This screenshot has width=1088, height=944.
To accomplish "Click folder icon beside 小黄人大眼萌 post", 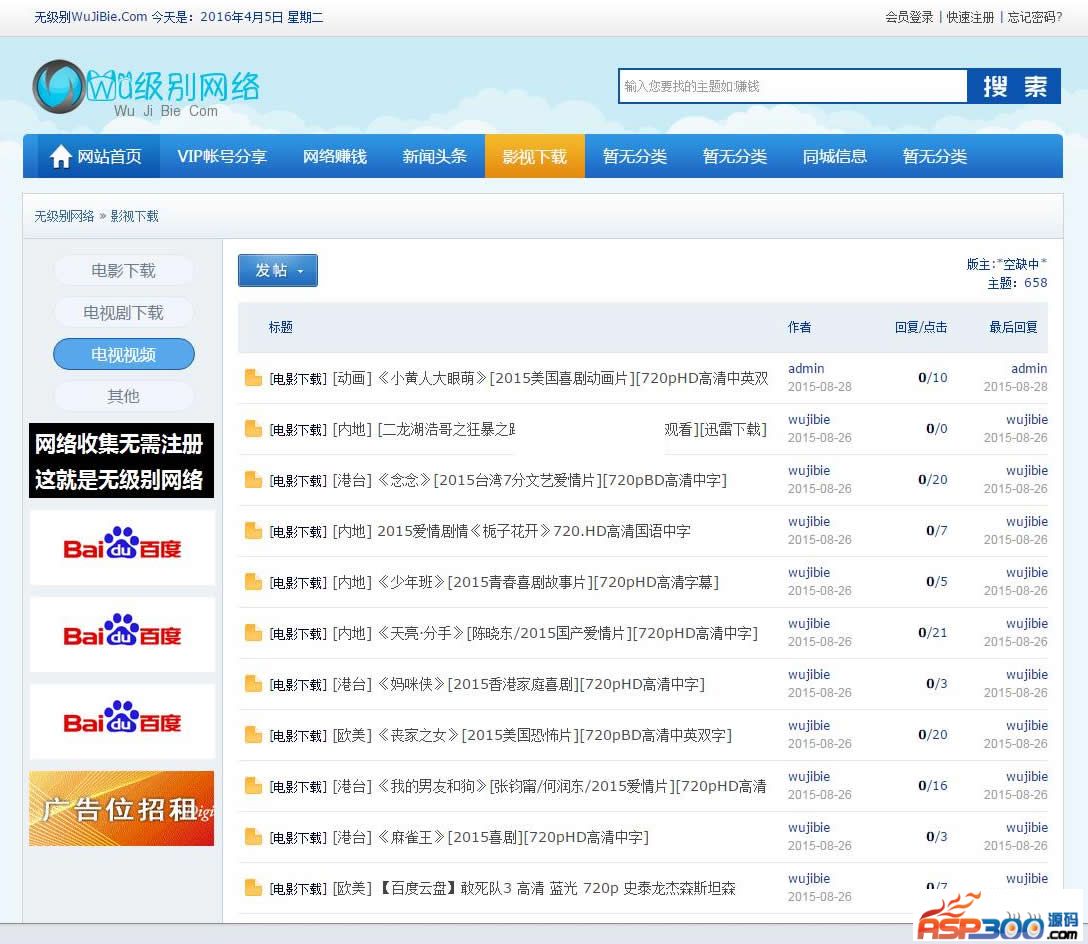I will coord(253,378).
